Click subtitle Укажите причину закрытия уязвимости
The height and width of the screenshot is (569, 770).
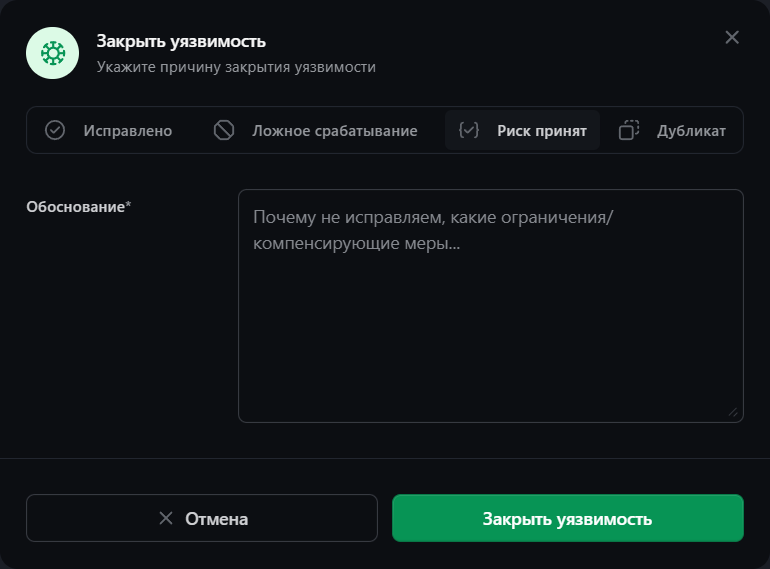tap(236, 67)
